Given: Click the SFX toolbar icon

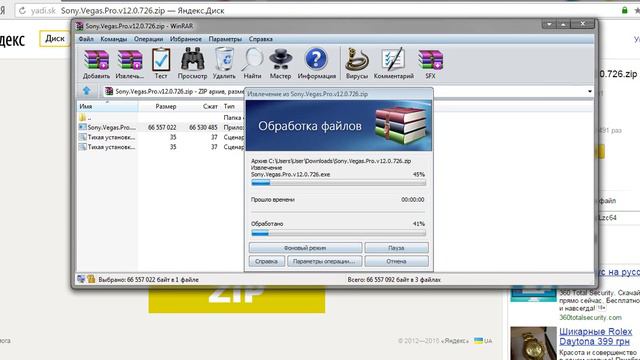Looking at the screenshot, I should [430, 64].
